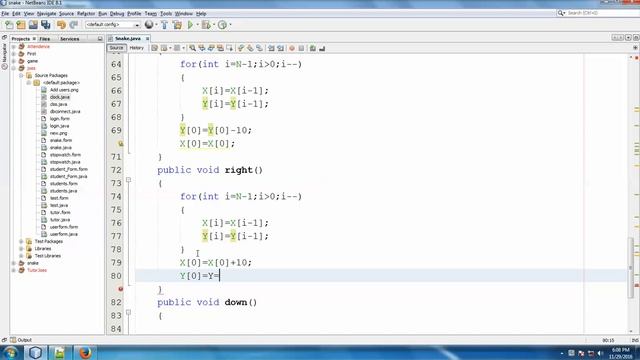Screen dimensions: 640x360
Task: Select the Snake.java editor tab
Action: point(128,38)
